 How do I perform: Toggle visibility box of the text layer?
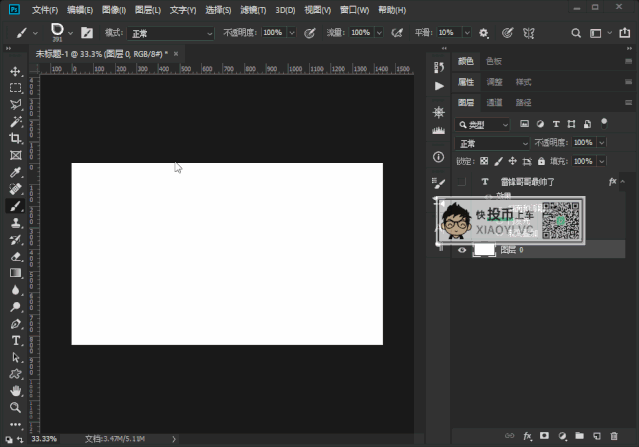coord(462,182)
